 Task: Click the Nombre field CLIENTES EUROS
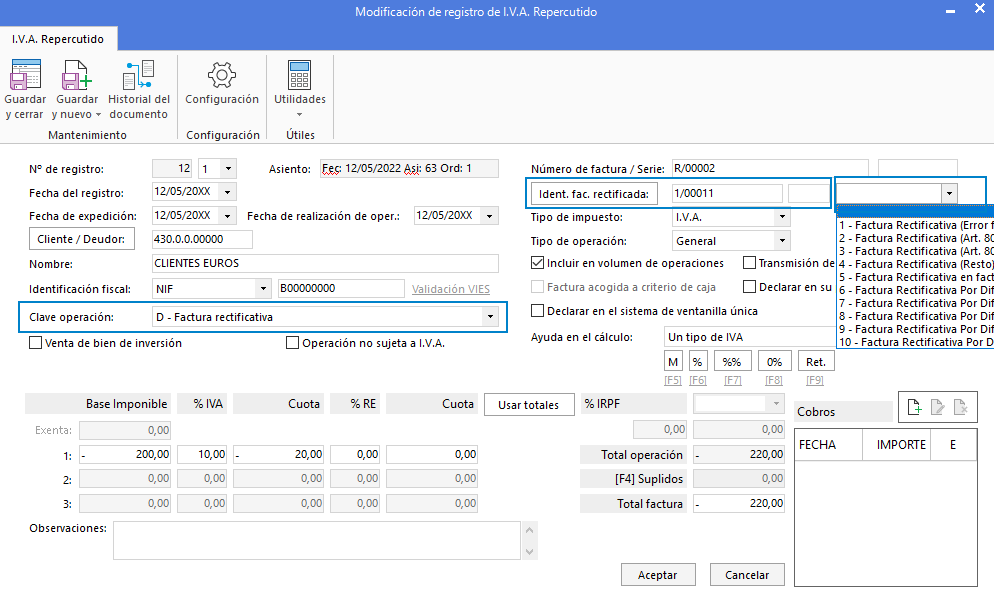325,263
